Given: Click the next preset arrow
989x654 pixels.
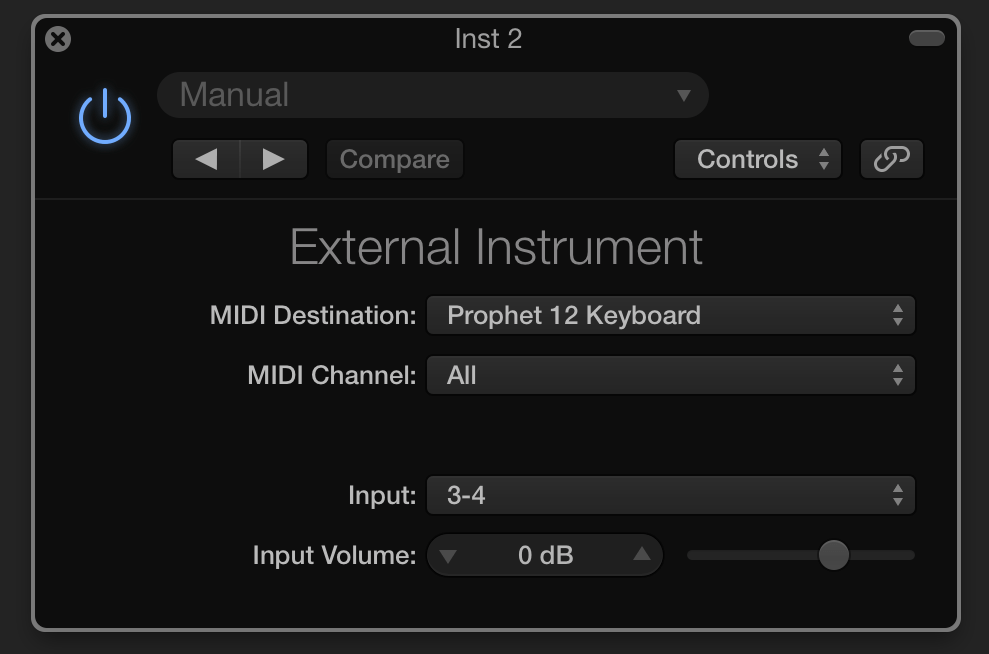Looking at the screenshot, I should coord(273,158).
